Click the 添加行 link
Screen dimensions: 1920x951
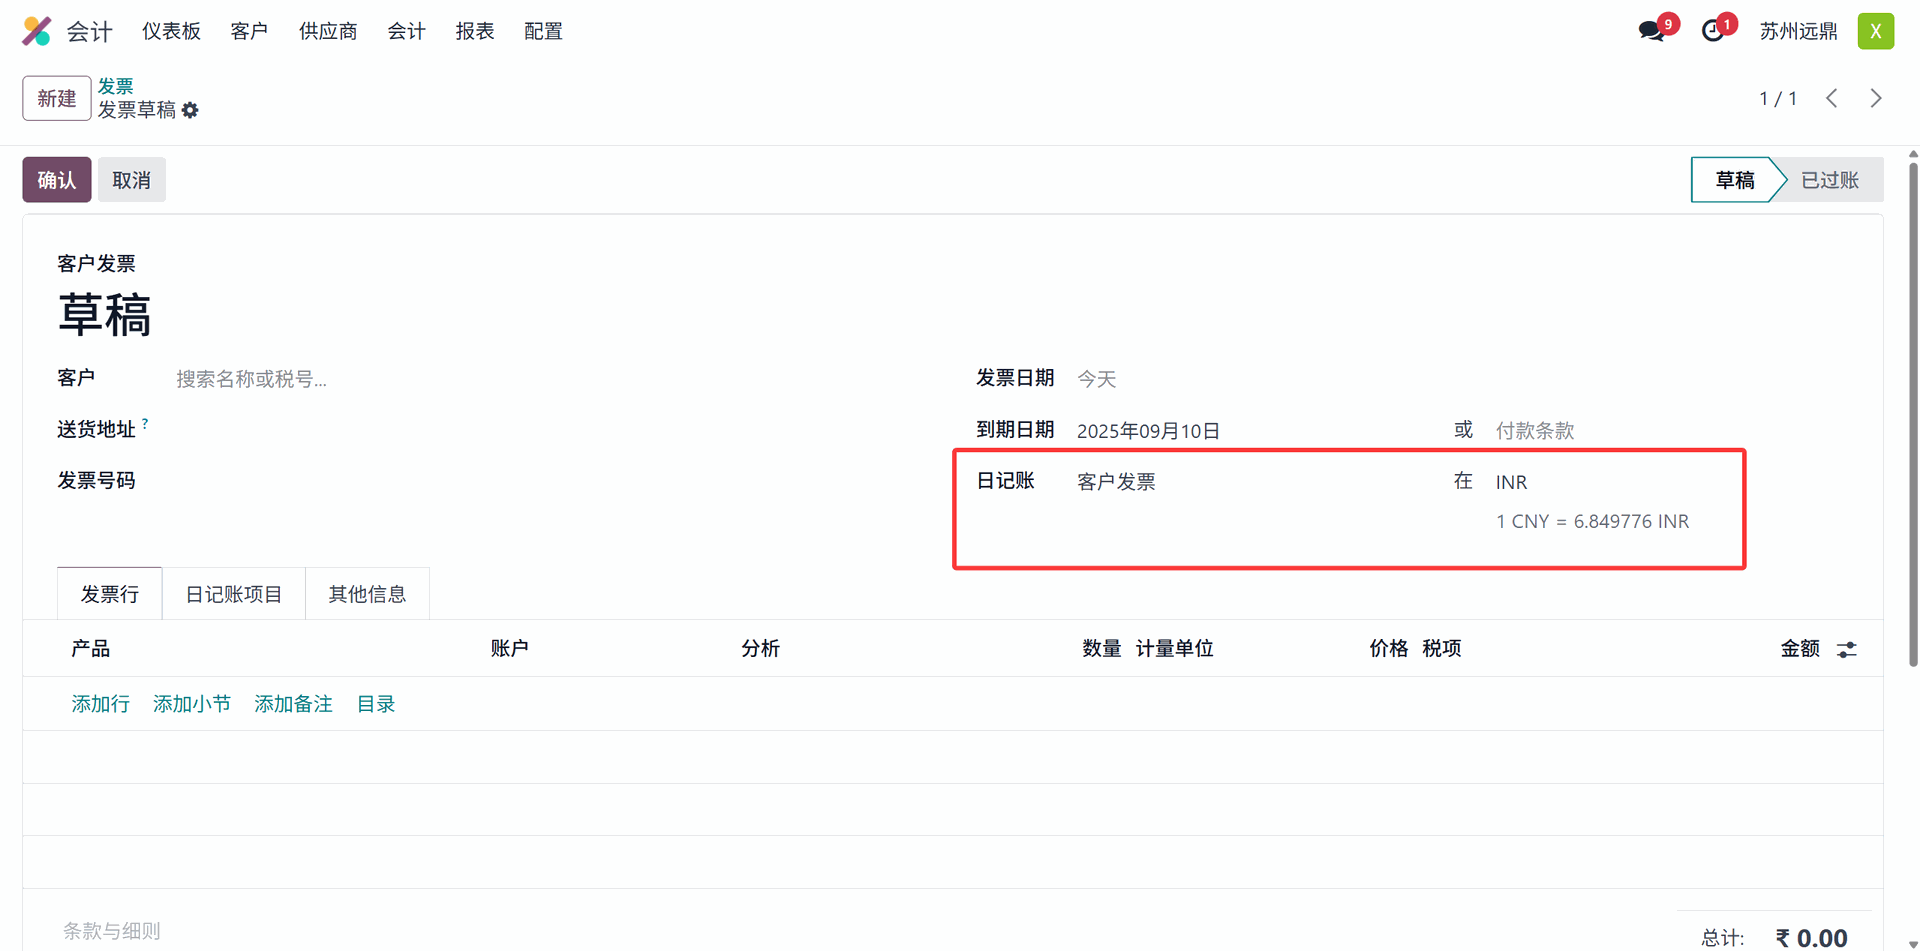[x=100, y=704]
